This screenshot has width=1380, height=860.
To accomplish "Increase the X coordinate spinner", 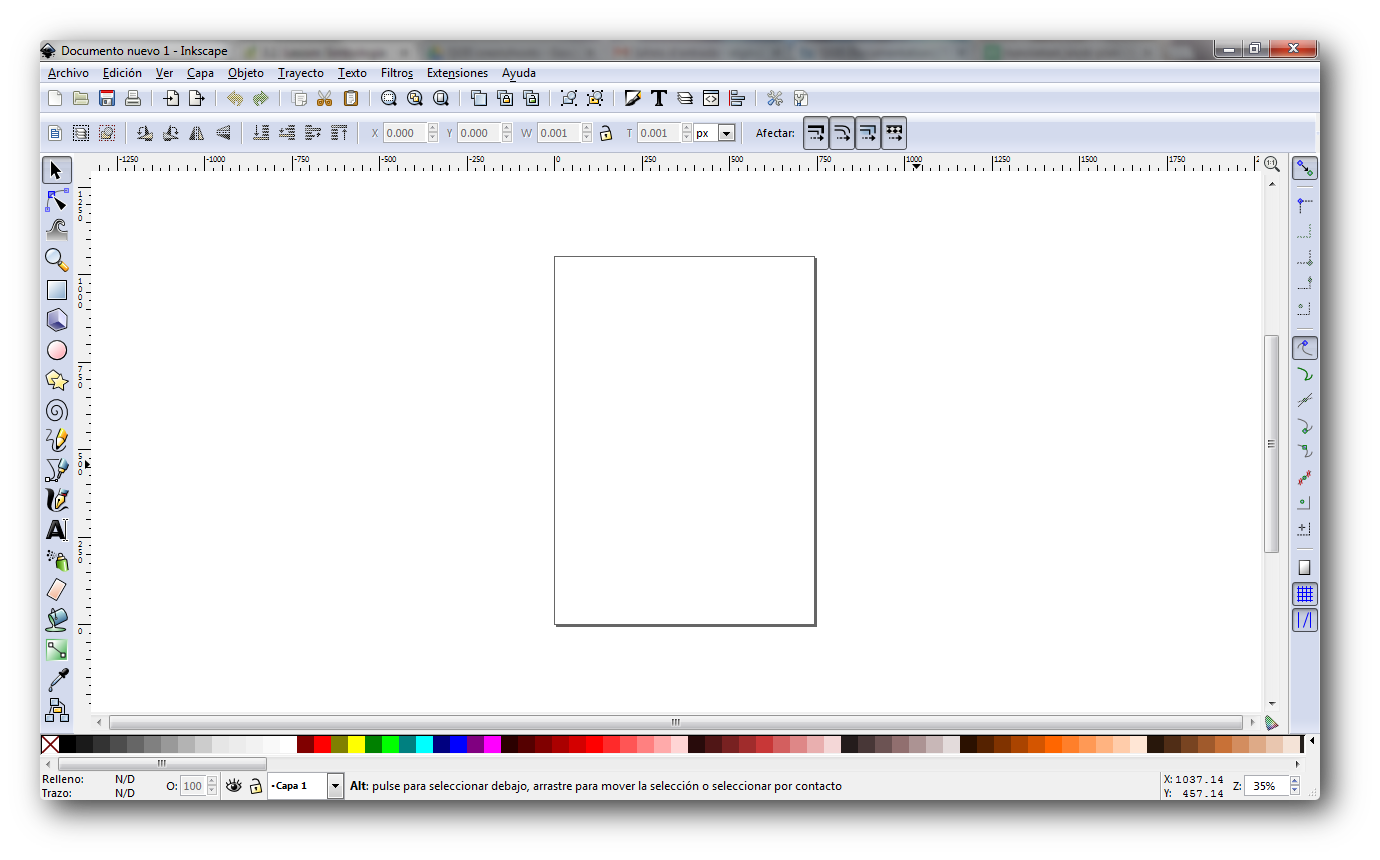I will click(433, 128).
